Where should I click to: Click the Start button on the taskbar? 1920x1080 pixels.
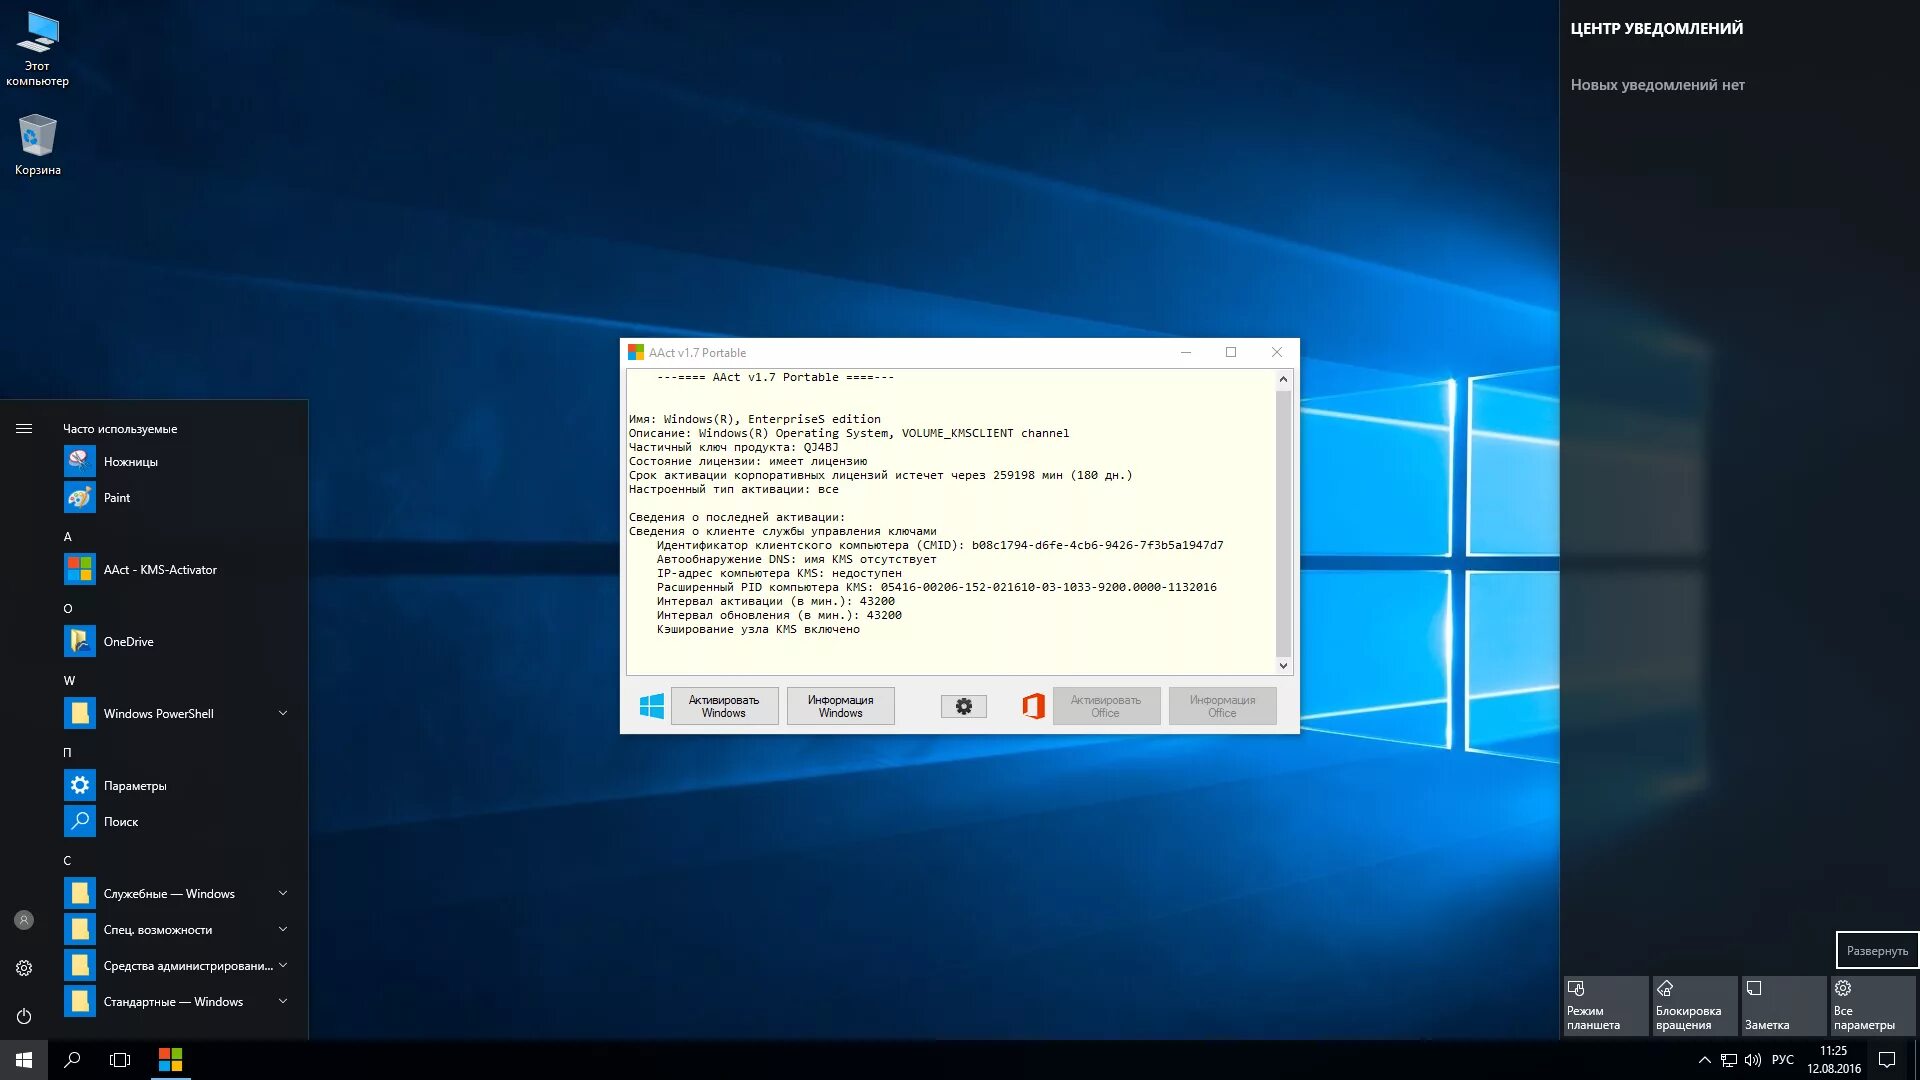point(24,1060)
